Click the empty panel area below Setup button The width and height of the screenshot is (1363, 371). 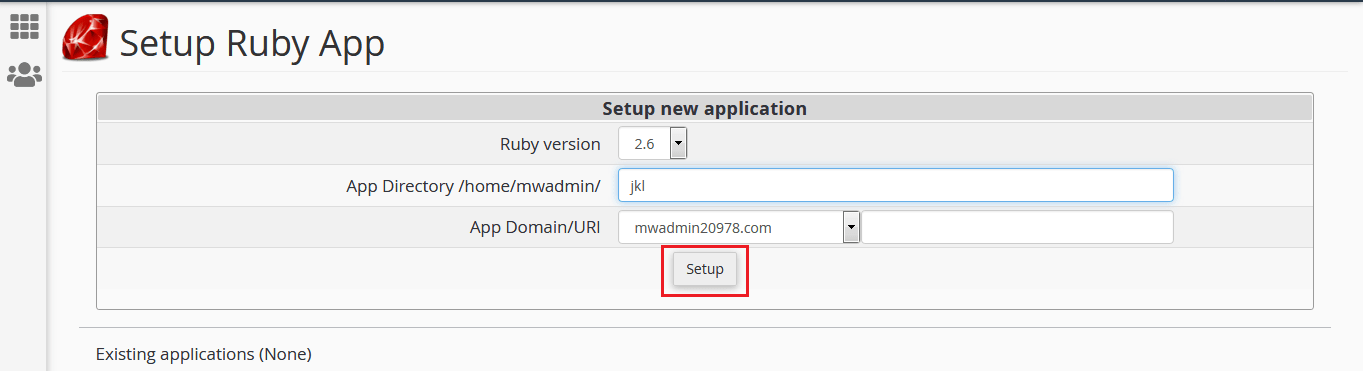[705, 299]
